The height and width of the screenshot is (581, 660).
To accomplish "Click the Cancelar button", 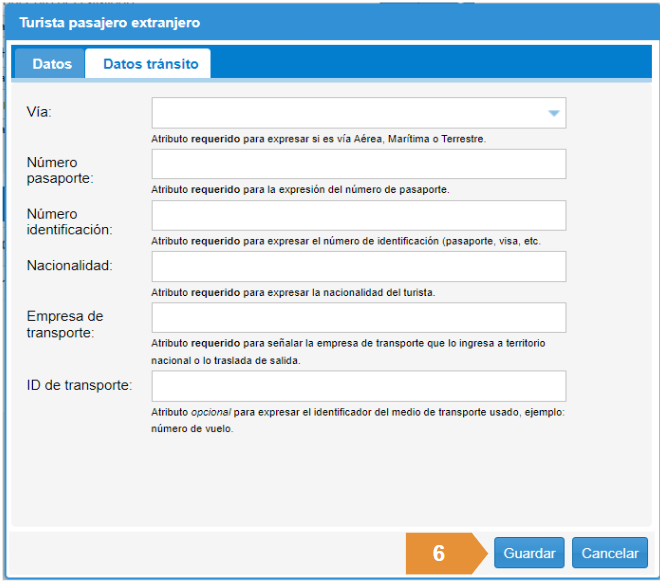I will point(610,553).
